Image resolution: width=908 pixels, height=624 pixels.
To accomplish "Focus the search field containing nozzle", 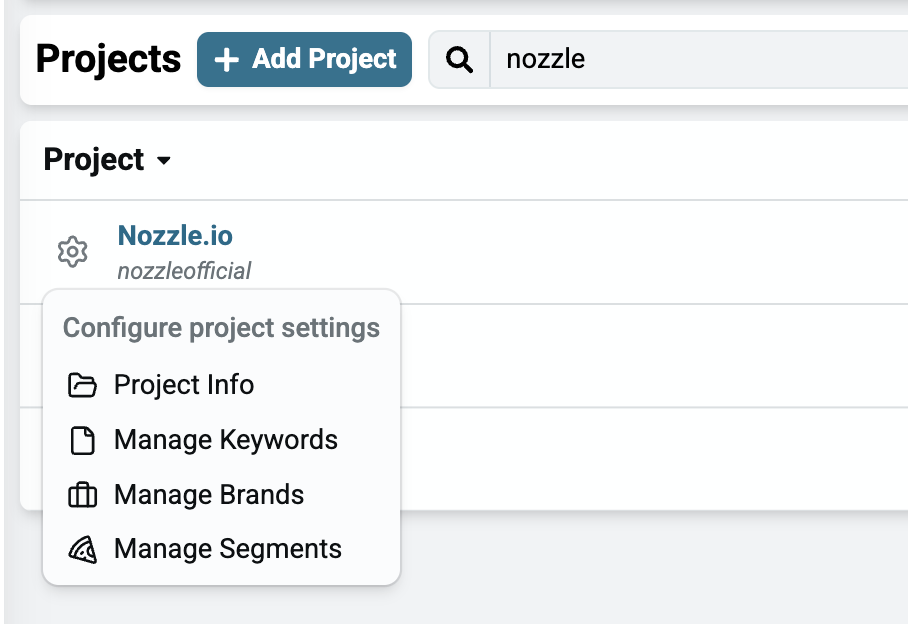I will [x=700, y=60].
